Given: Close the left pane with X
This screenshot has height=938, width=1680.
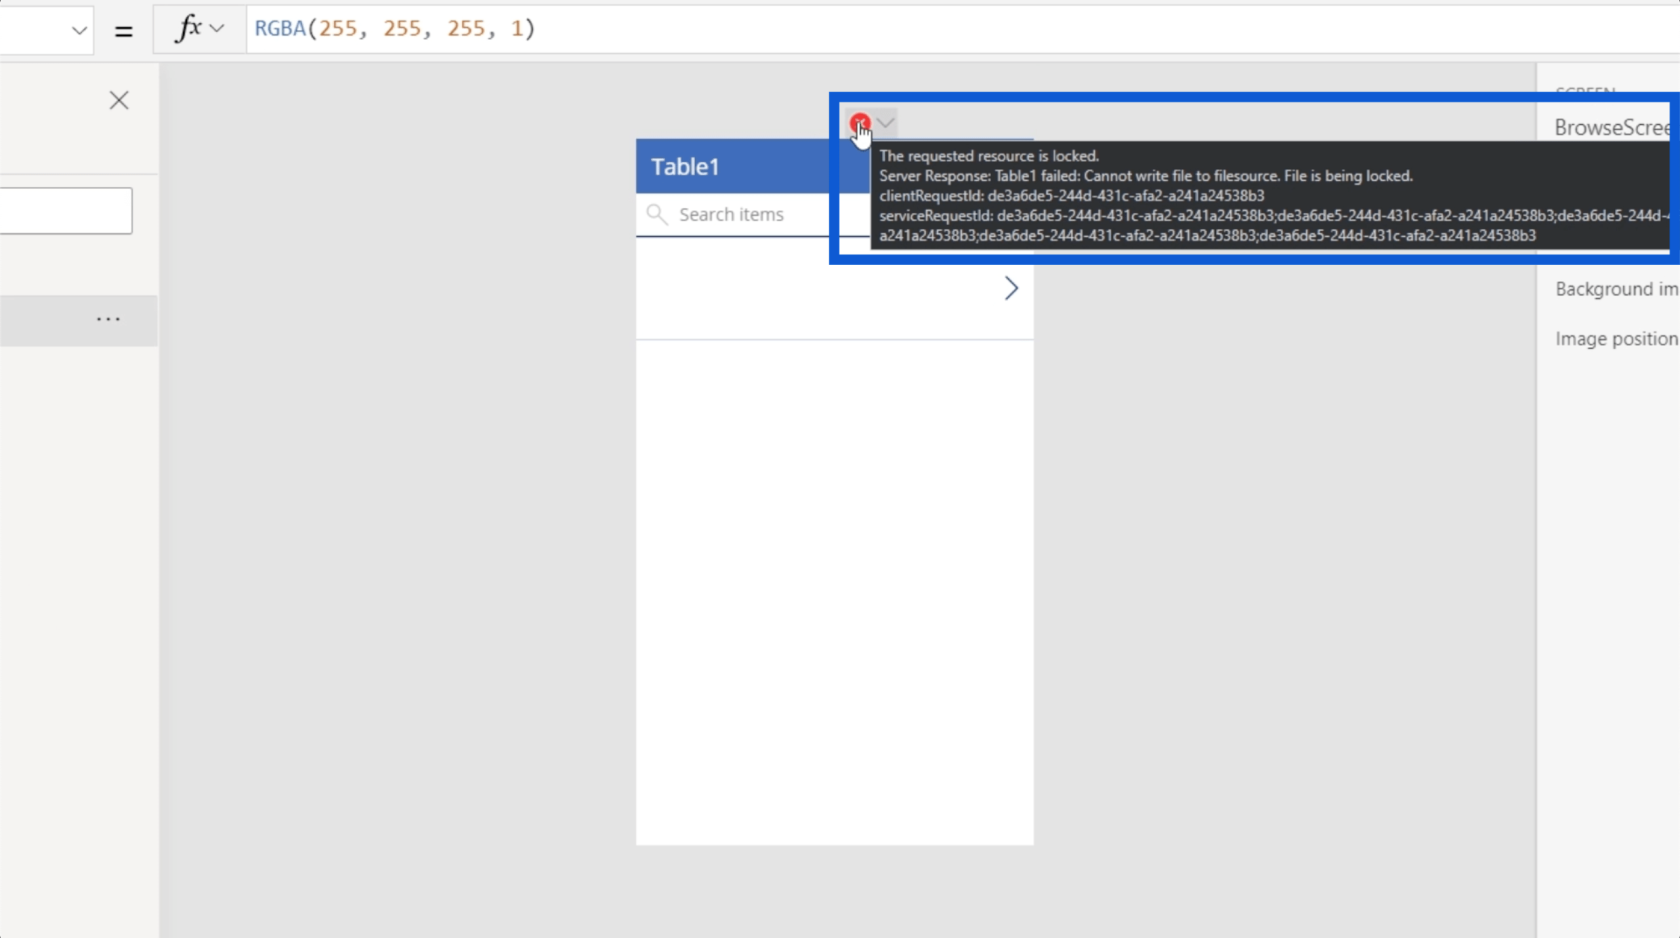Looking at the screenshot, I should pyautogui.click(x=119, y=100).
